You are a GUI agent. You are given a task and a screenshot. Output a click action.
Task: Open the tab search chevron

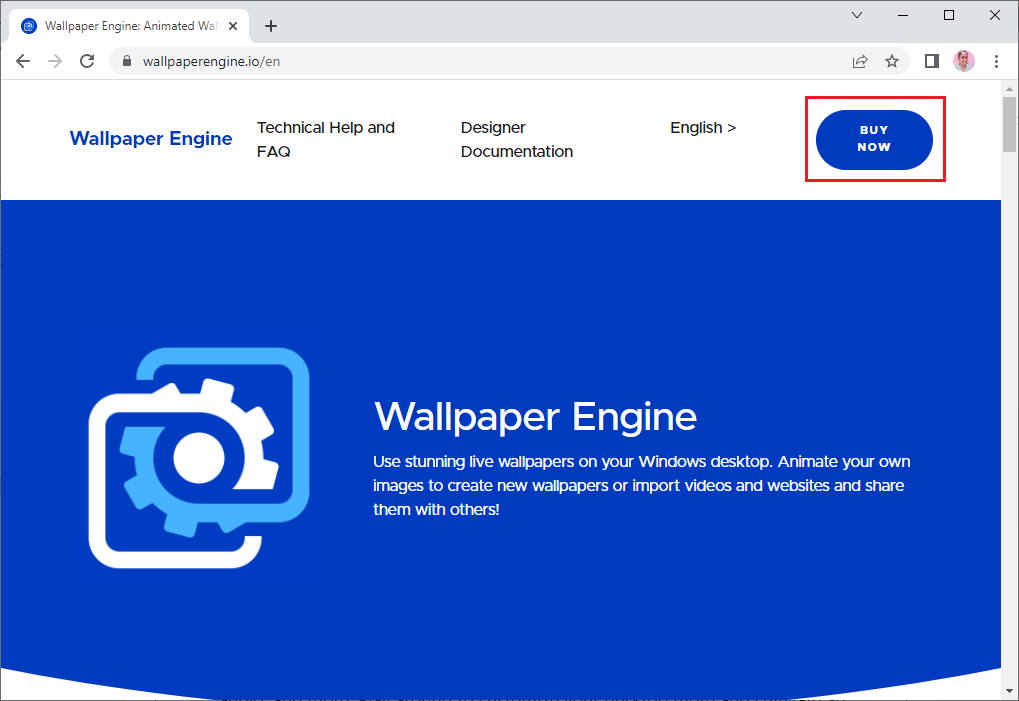tap(857, 15)
